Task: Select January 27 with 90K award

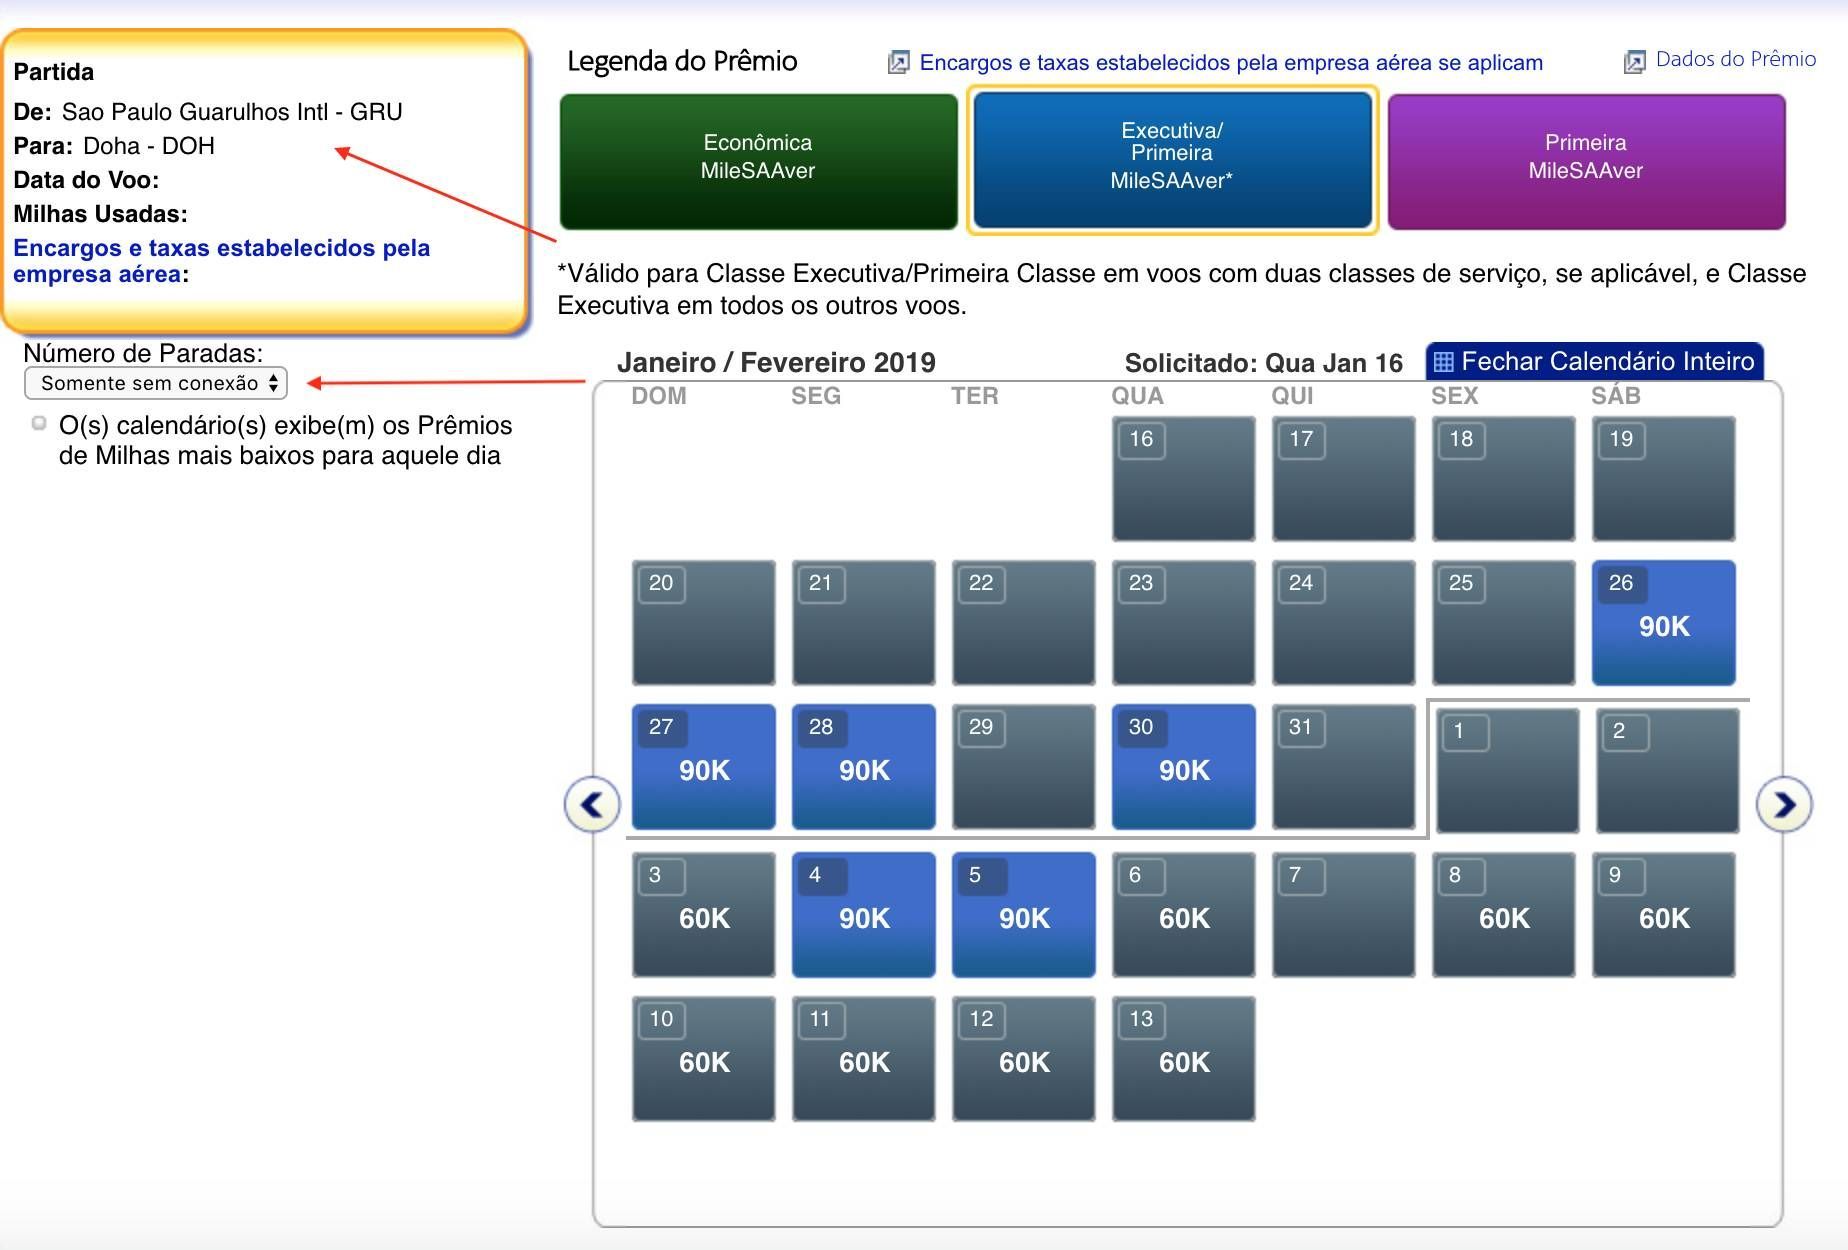Action: tap(703, 766)
